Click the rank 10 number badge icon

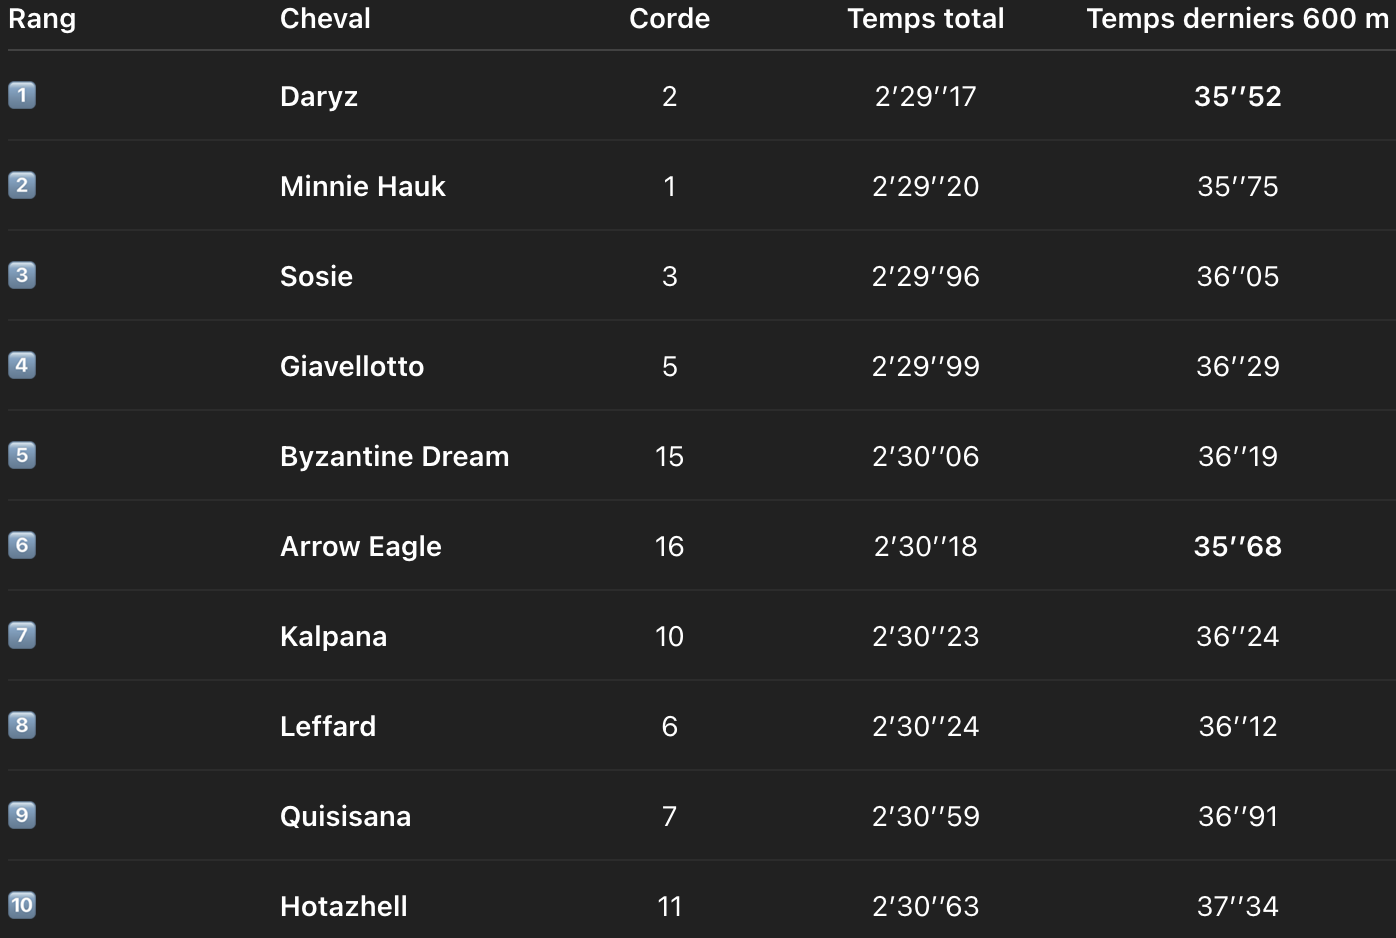[22, 906]
